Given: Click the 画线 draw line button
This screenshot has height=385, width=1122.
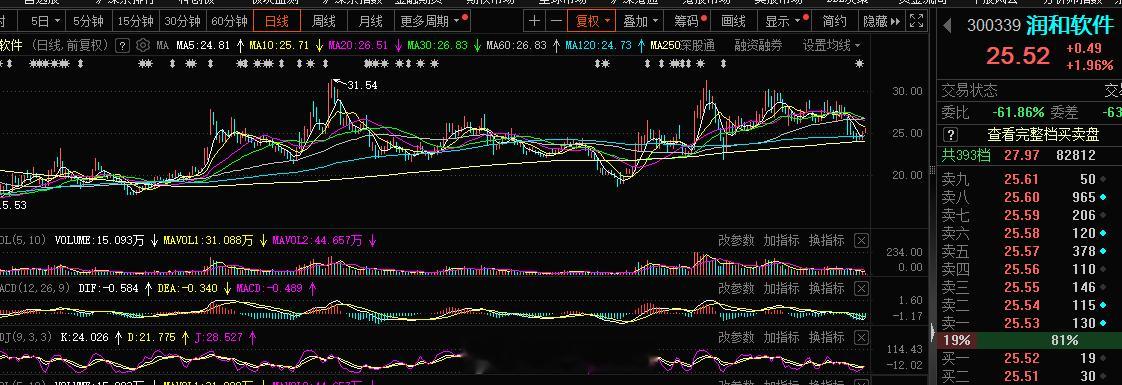Looking at the screenshot, I should click(733, 21).
